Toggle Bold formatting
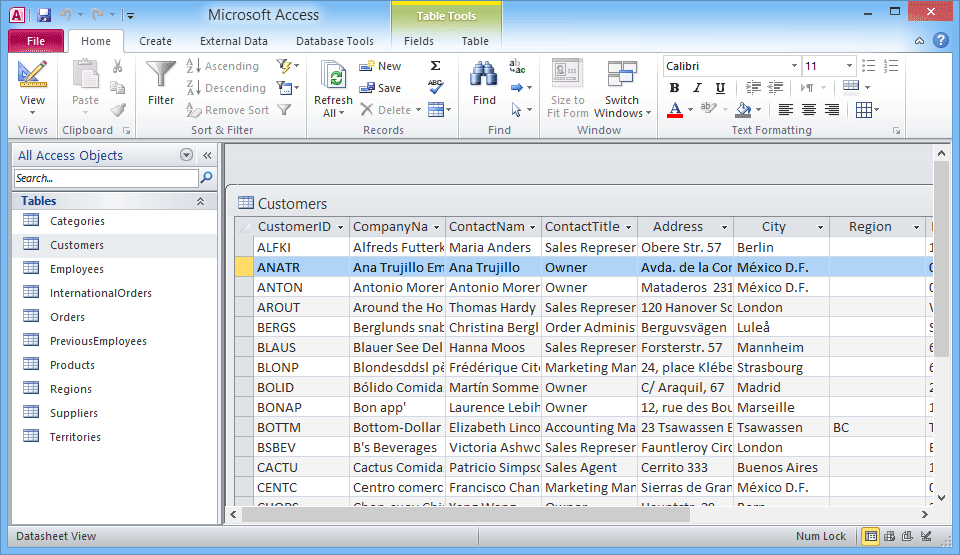The width and height of the screenshot is (960, 555). click(674, 88)
